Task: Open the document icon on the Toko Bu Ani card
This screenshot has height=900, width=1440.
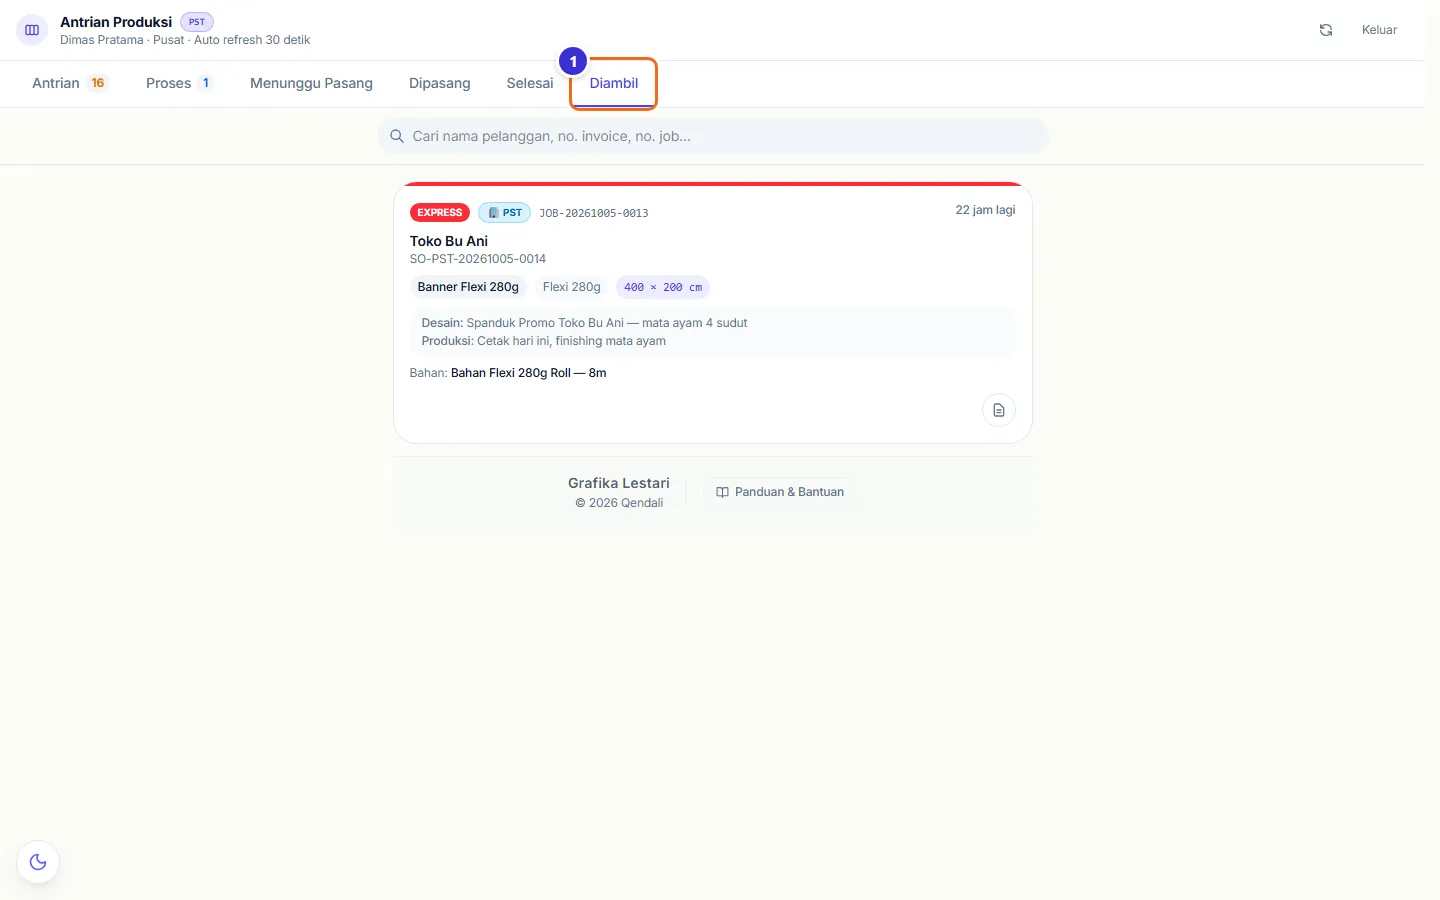Action: pos(999,410)
